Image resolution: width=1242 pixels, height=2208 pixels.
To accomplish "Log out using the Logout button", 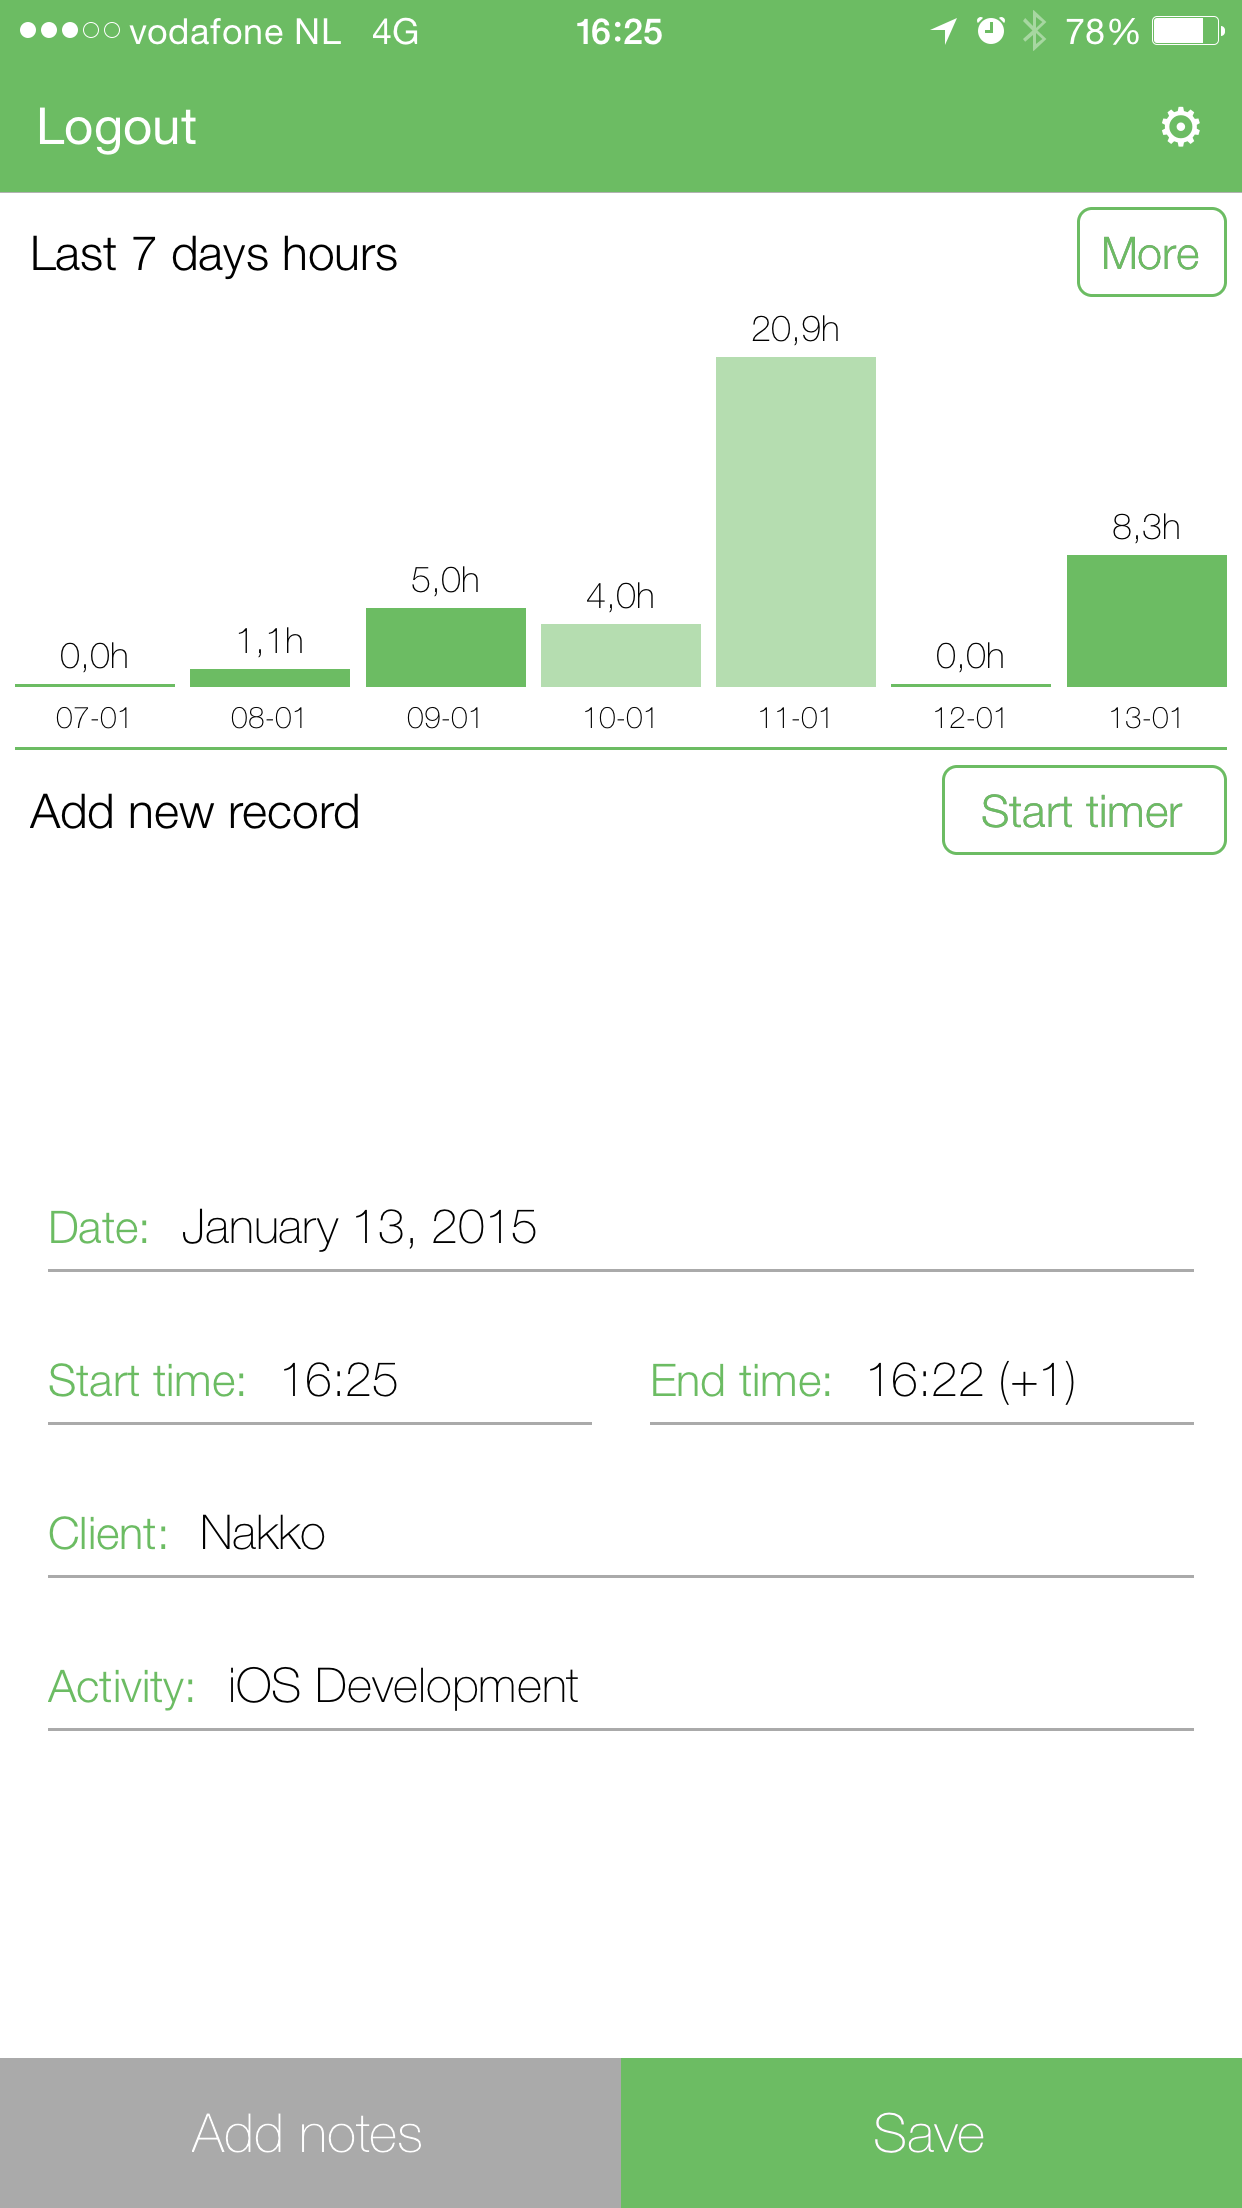I will pos(116,127).
